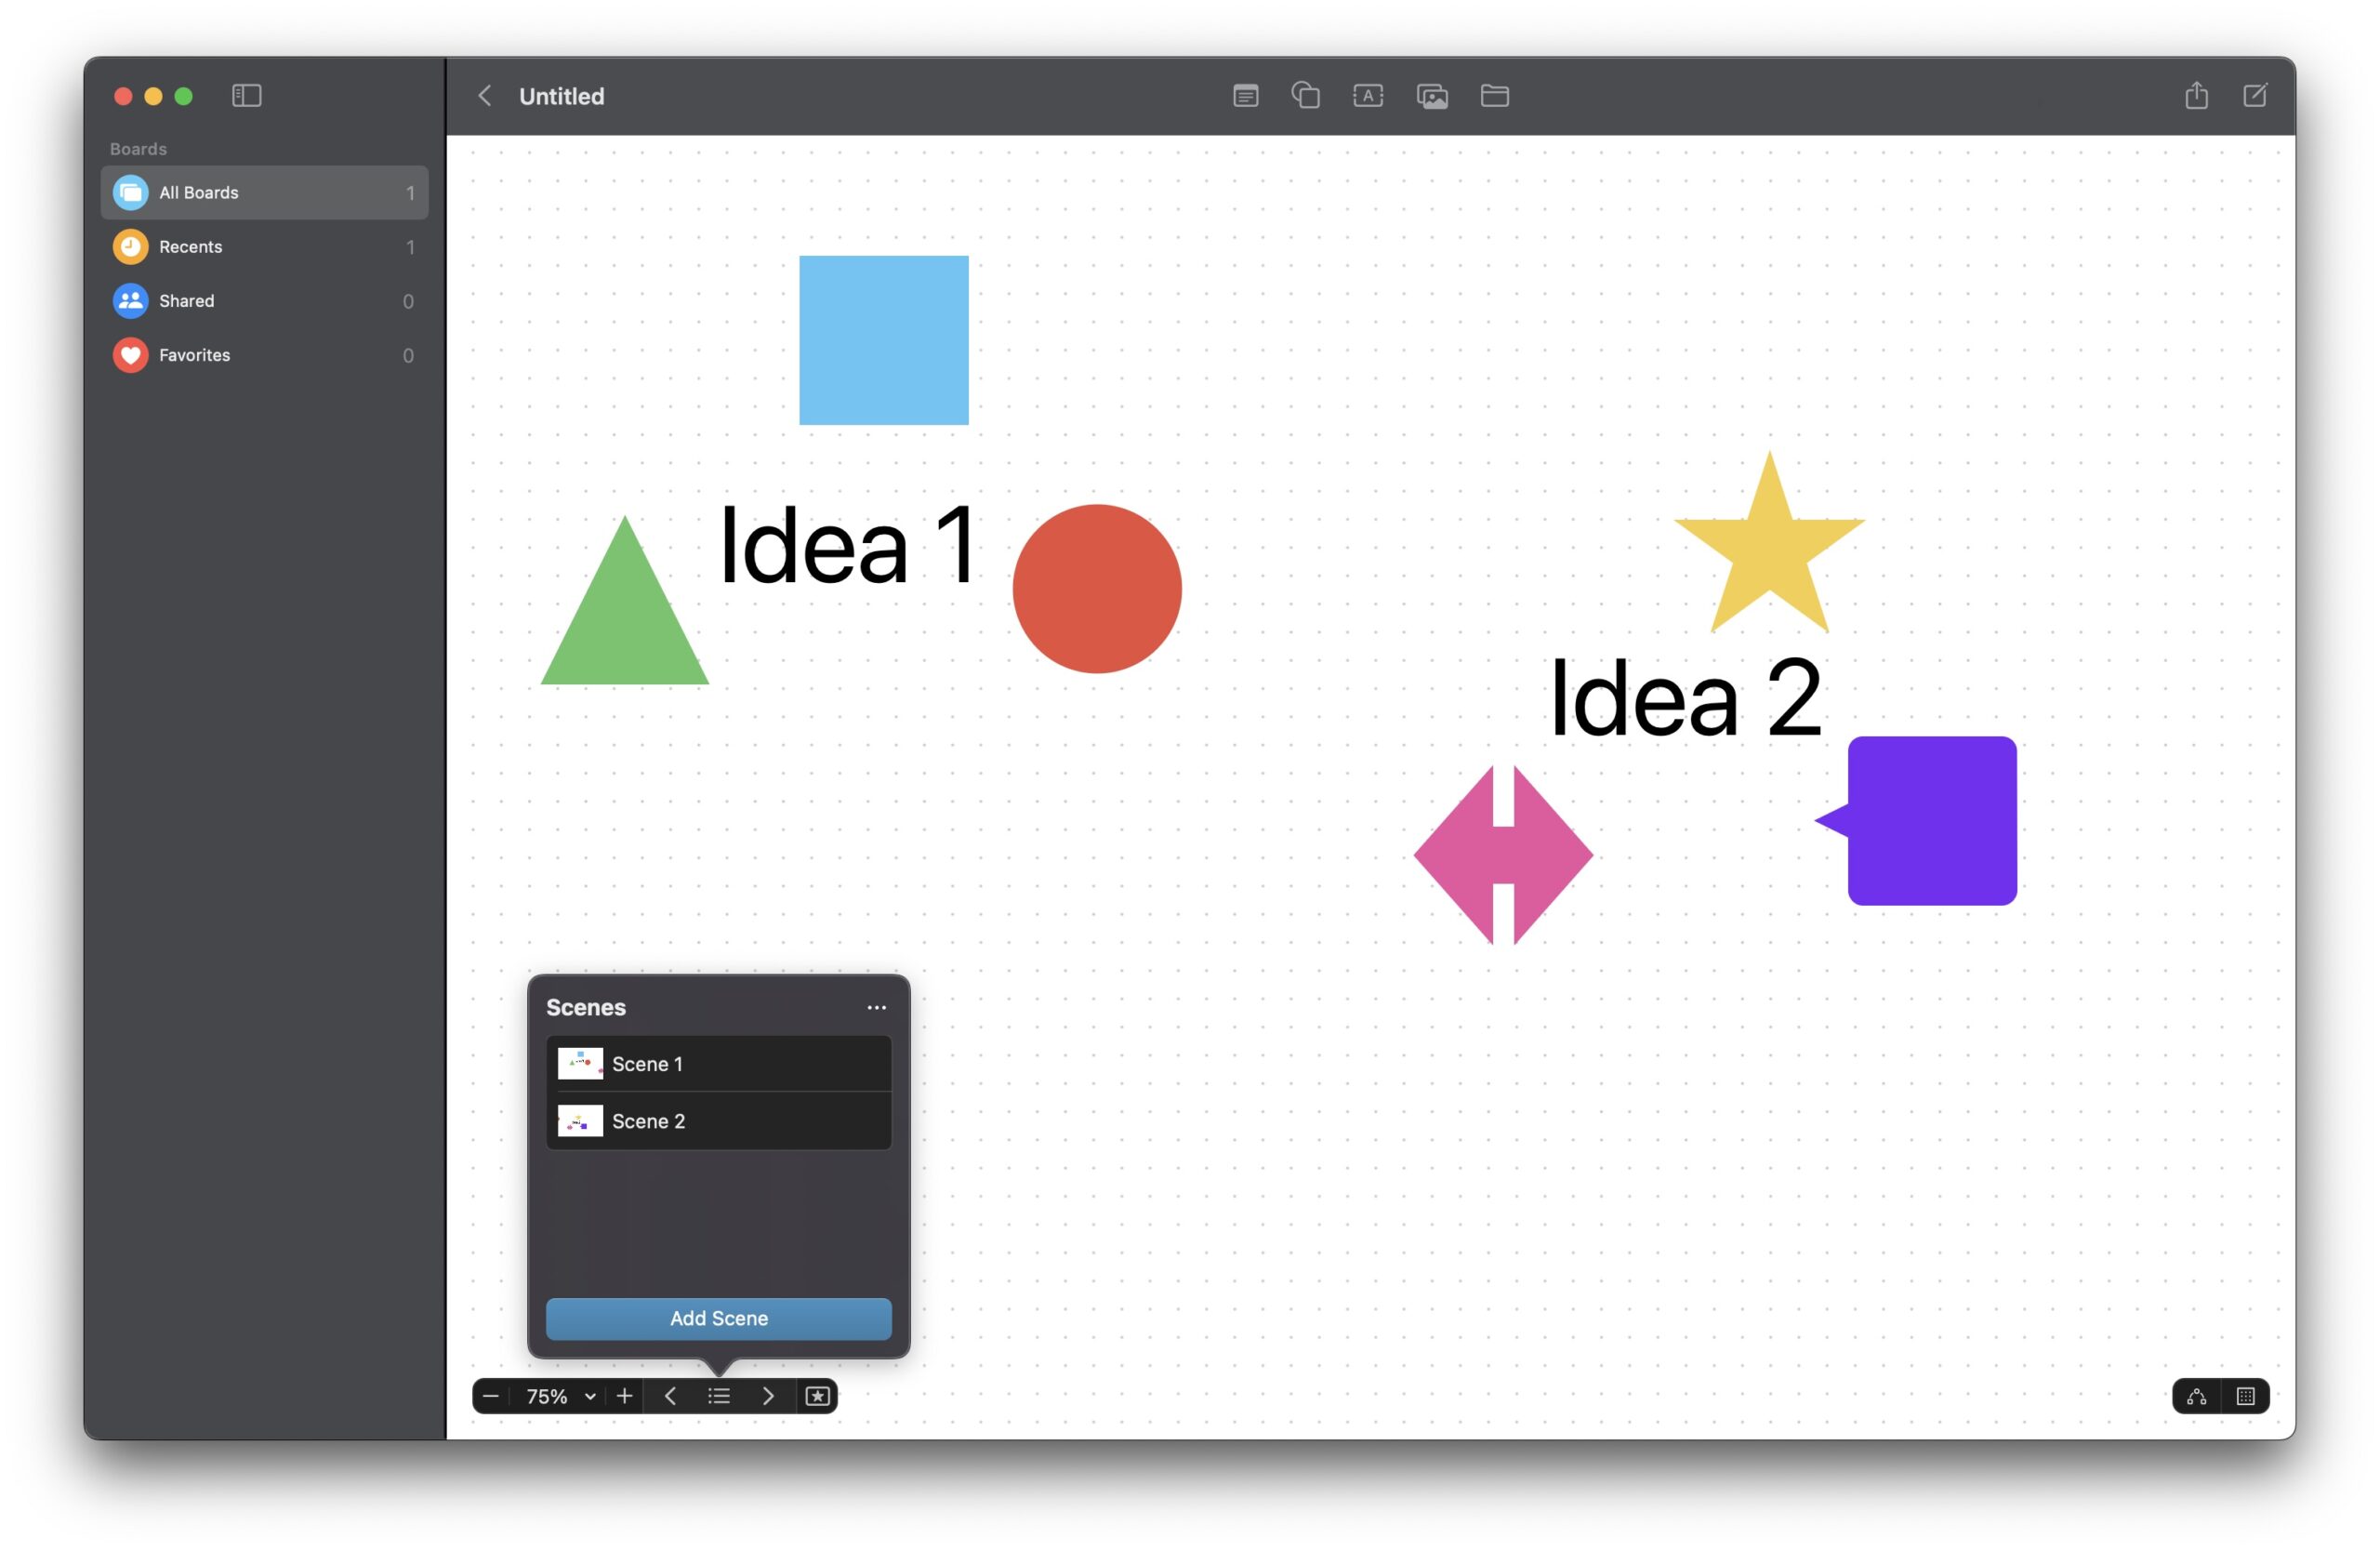Image resolution: width=2380 pixels, height=1551 pixels.
Task: Open the share/export icon
Action: point(2196,96)
